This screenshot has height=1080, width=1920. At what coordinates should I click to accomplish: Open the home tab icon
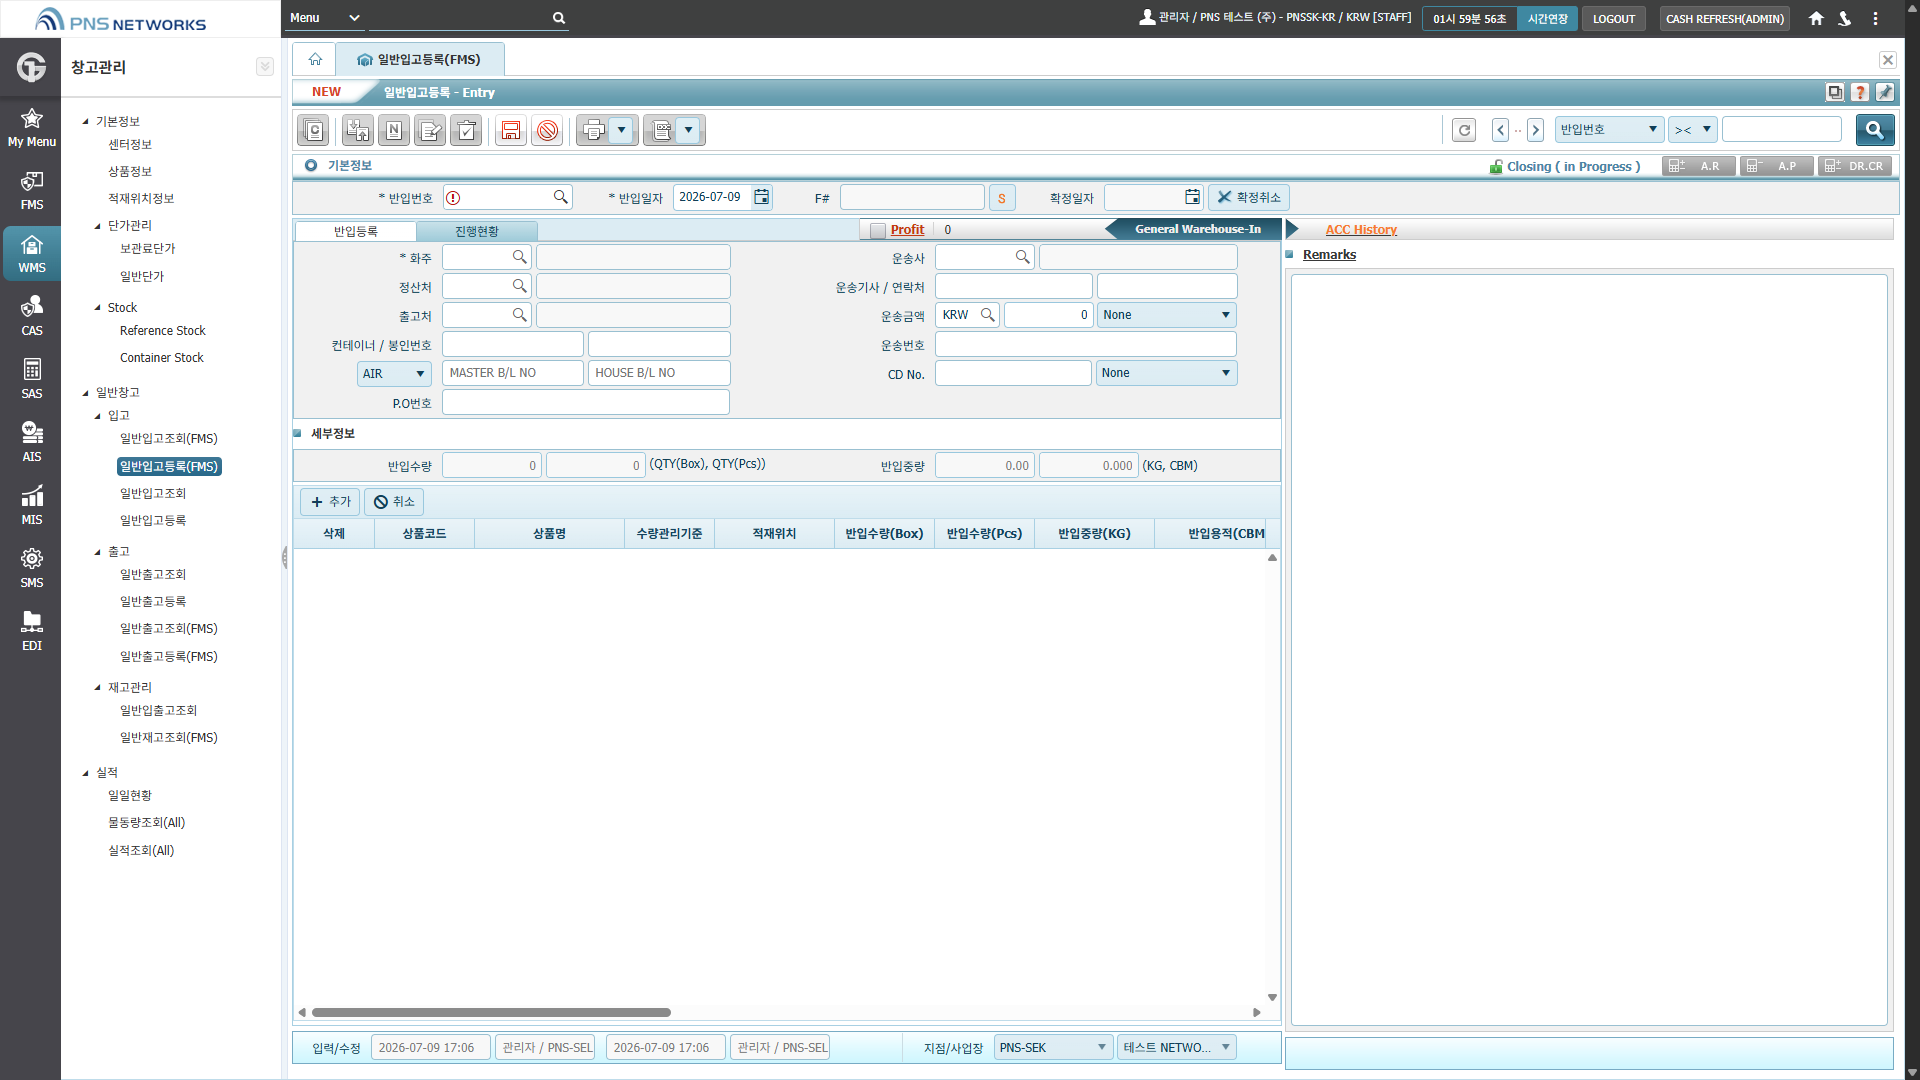(315, 59)
